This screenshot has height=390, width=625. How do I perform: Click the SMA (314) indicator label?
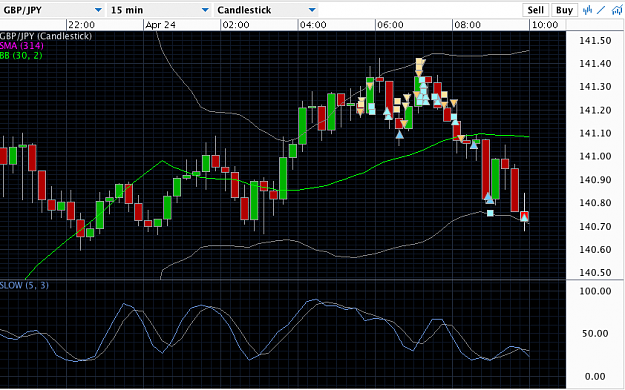point(22,45)
